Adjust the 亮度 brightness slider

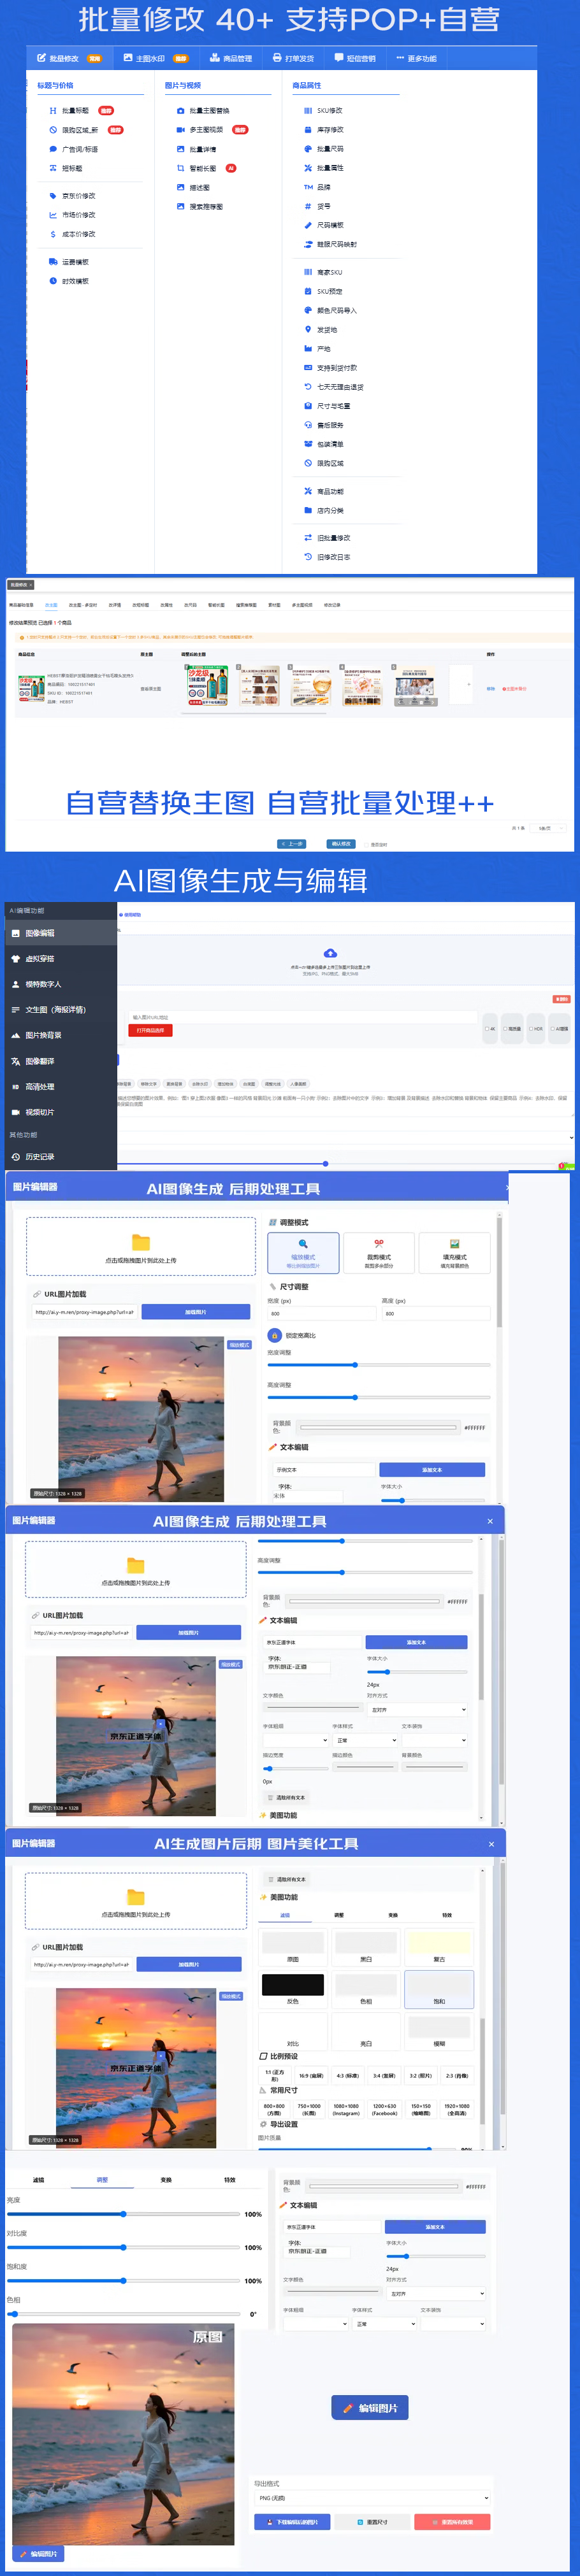[x=124, y=2214]
